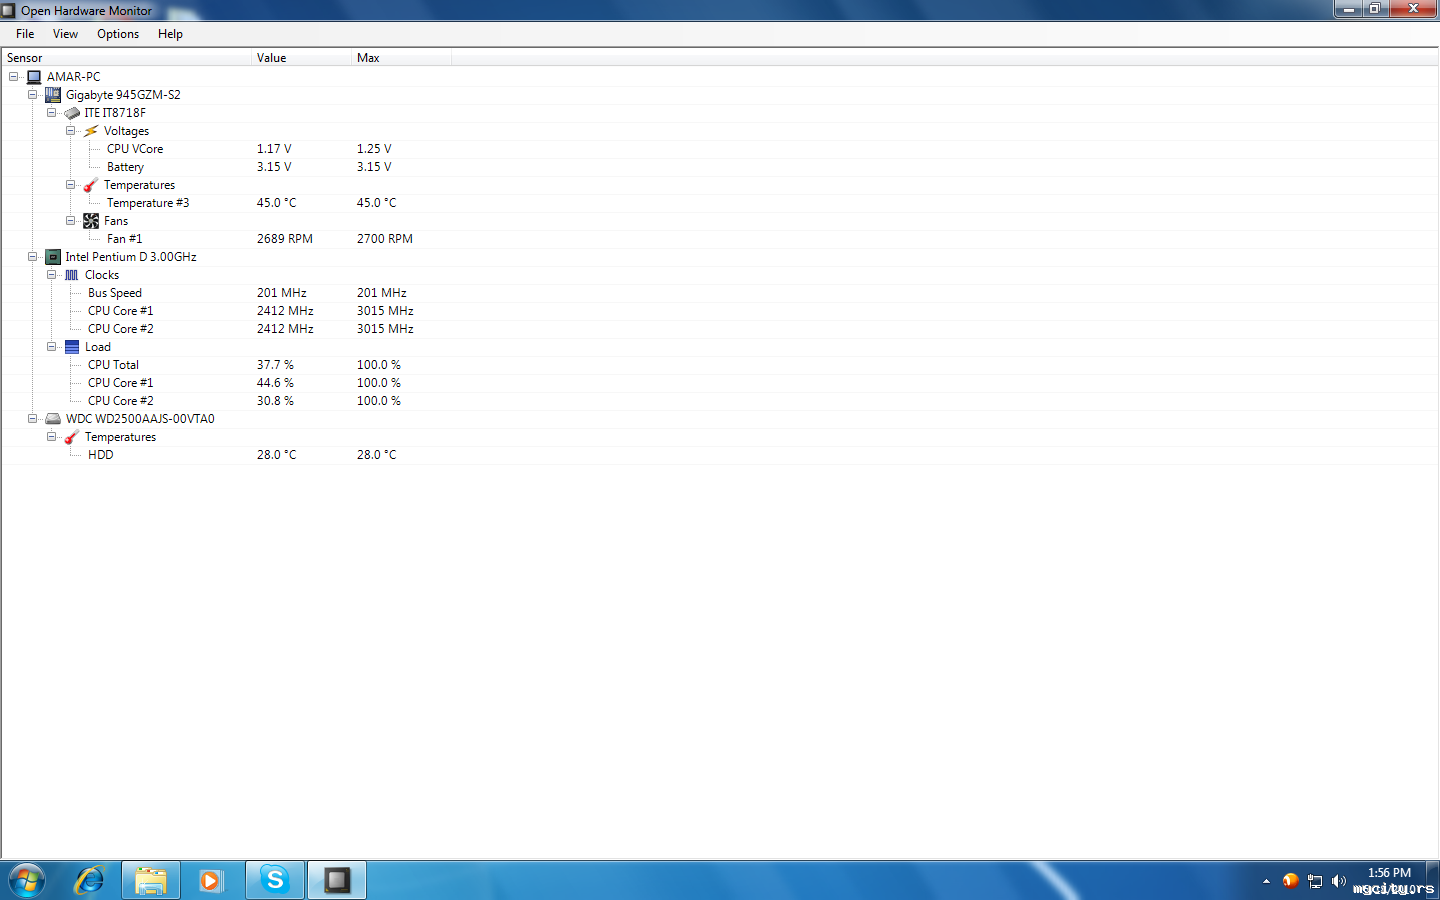This screenshot has height=900, width=1440.
Task: Click the Show desktop button
Action: pos(1433,880)
